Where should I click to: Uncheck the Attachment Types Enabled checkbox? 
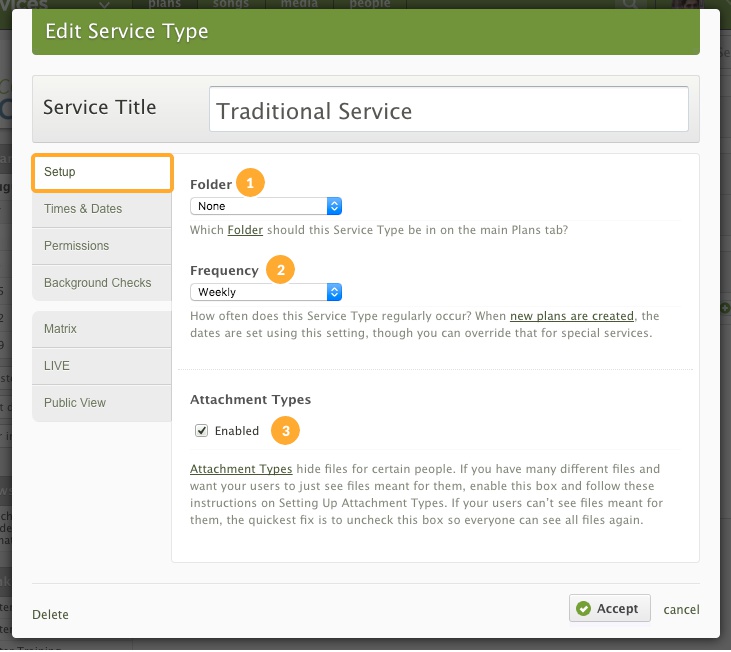pyautogui.click(x=201, y=431)
